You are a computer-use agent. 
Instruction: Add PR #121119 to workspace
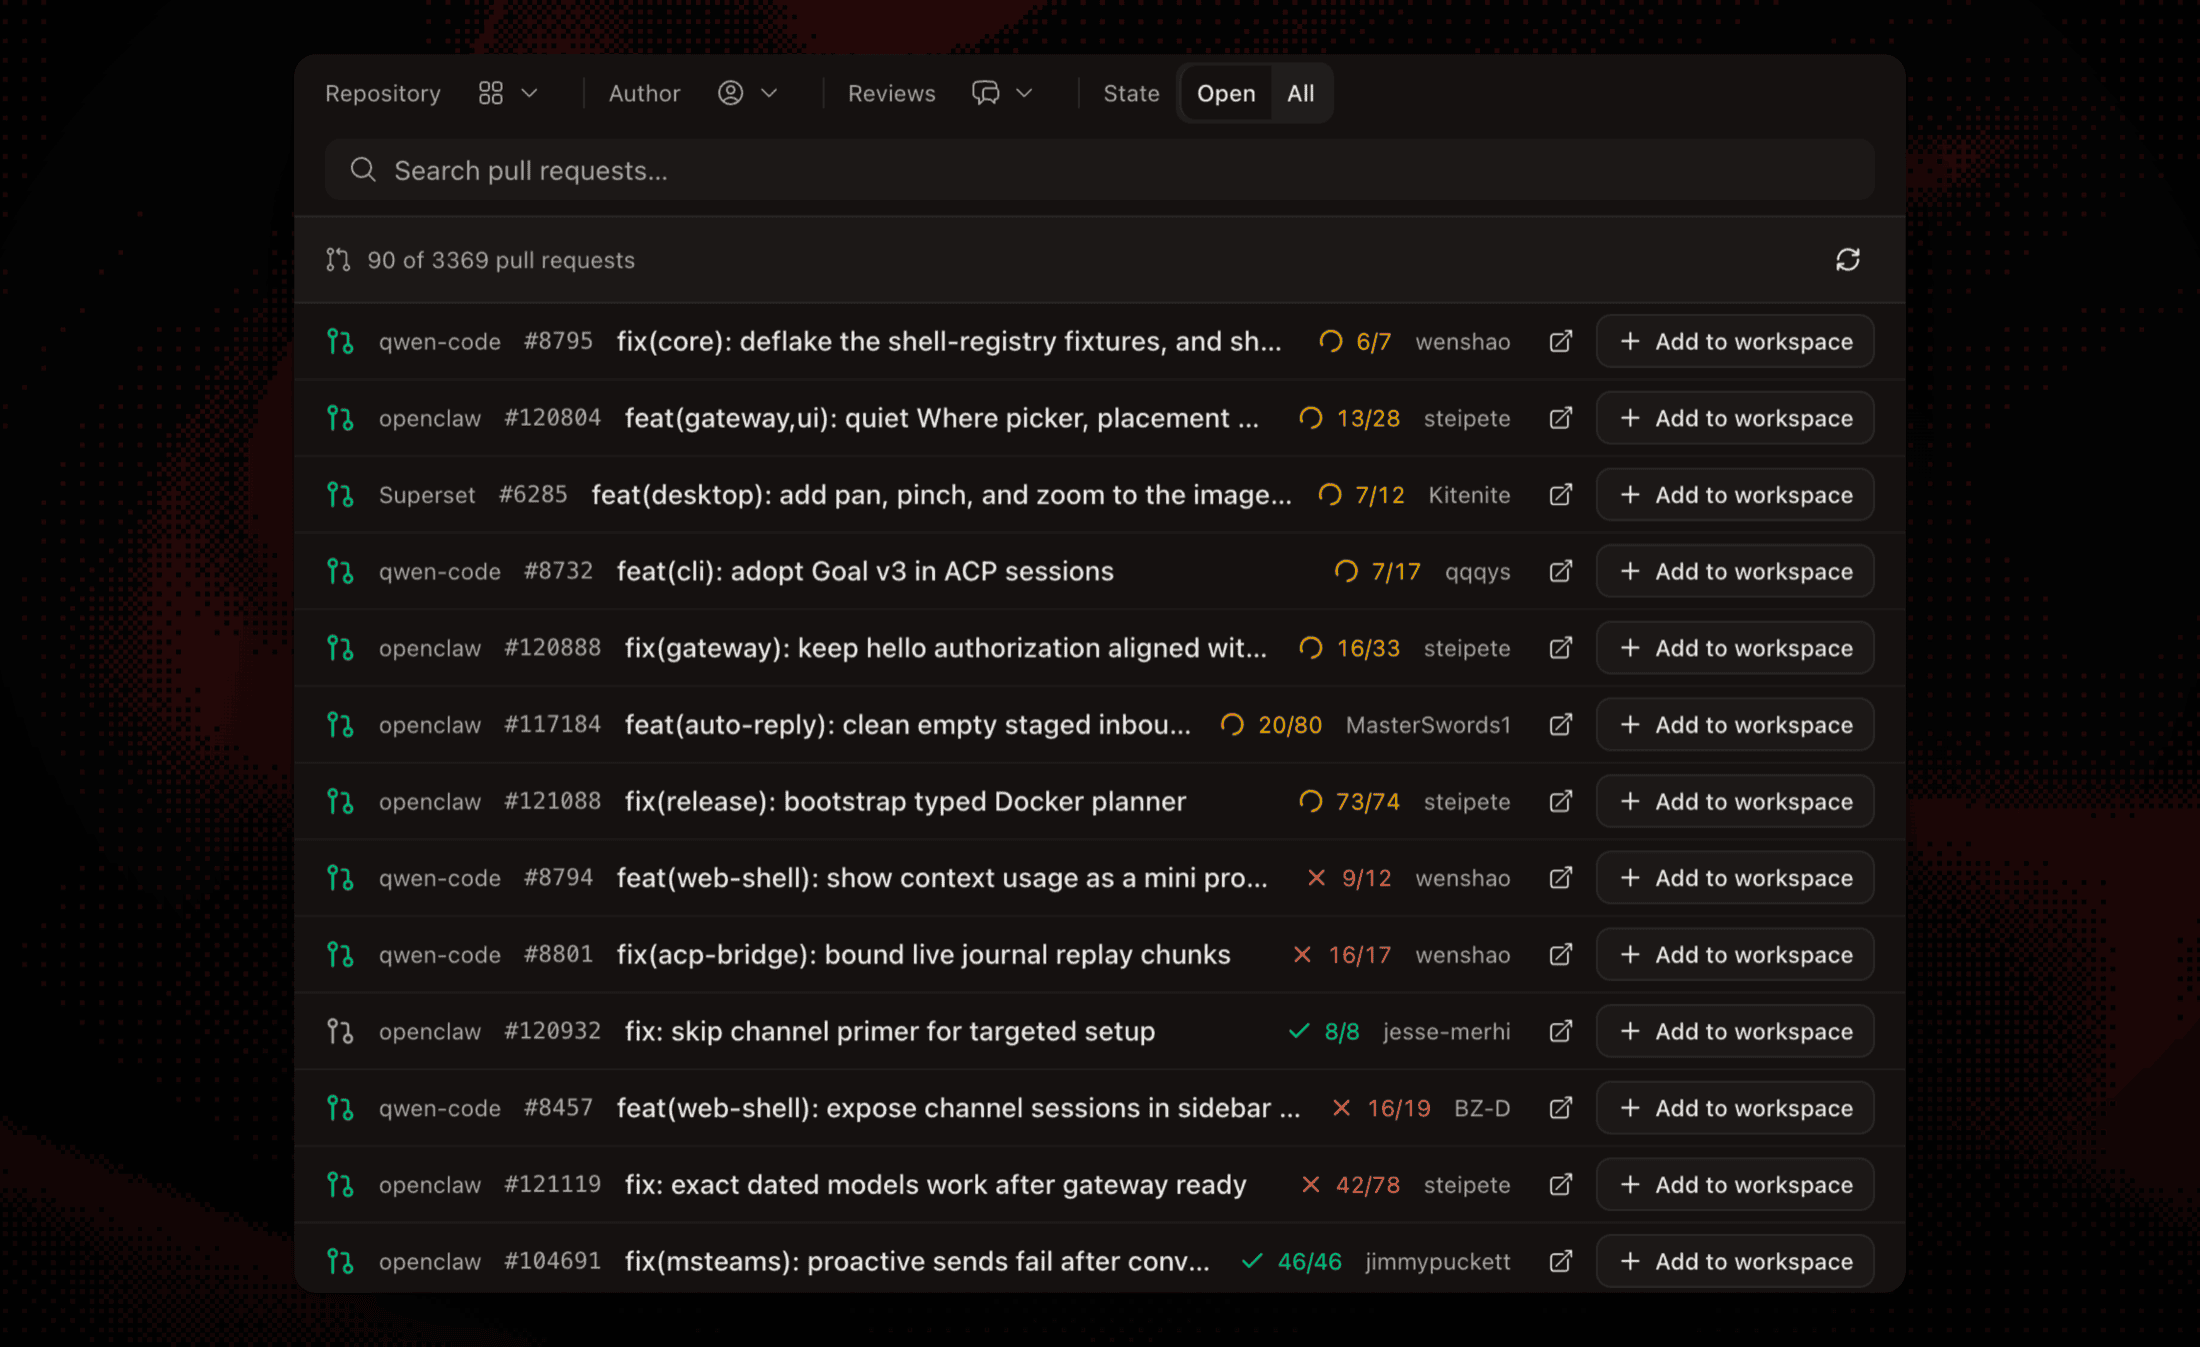point(1735,1185)
